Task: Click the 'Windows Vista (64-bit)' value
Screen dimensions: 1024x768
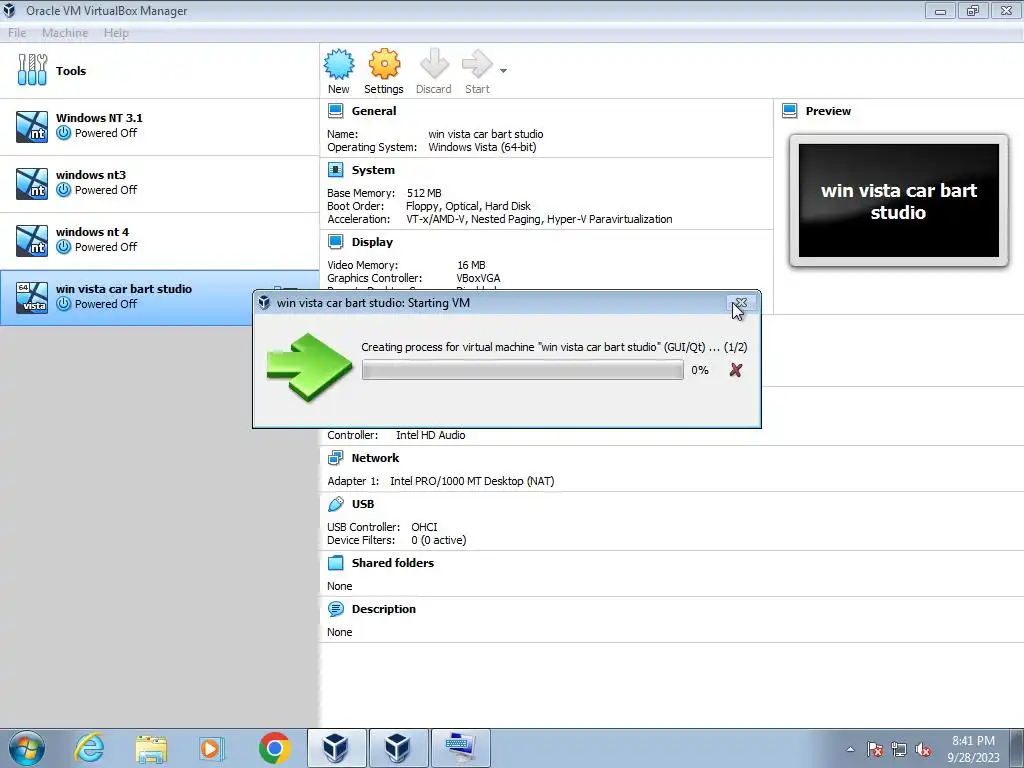Action: pos(482,147)
